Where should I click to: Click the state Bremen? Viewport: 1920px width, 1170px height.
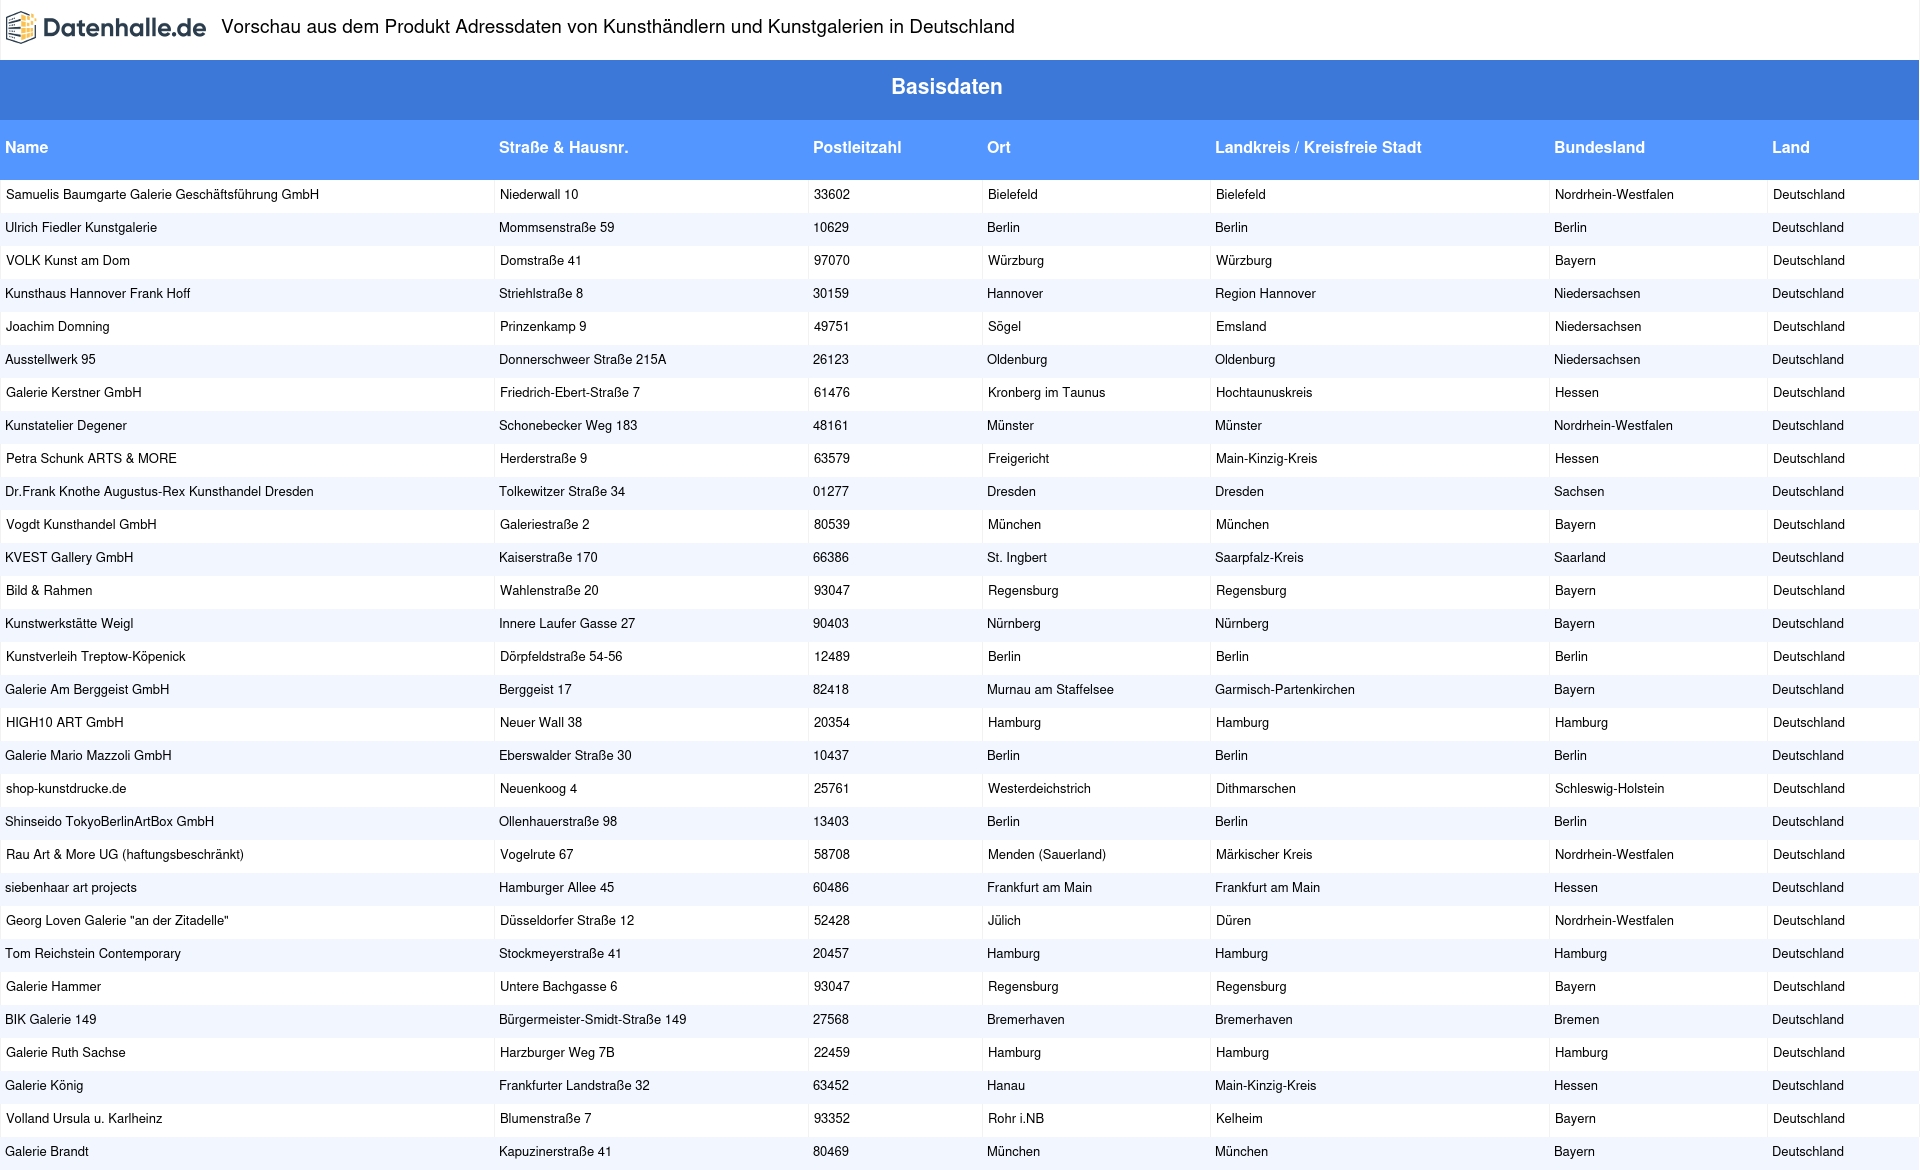pyautogui.click(x=1577, y=1020)
